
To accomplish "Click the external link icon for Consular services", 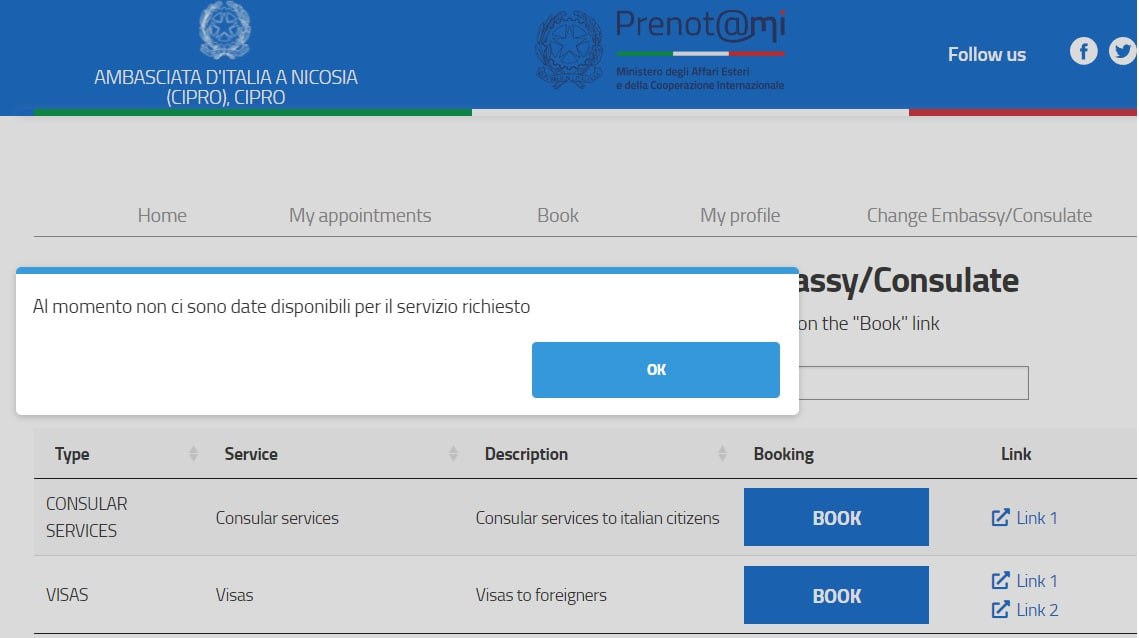I will coord(1000,518).
